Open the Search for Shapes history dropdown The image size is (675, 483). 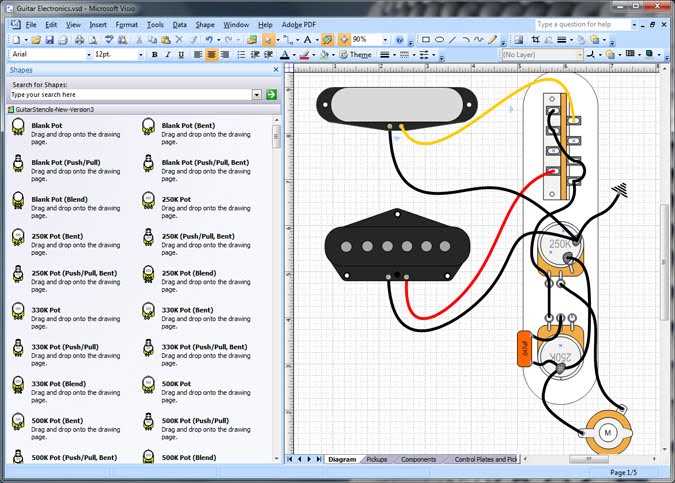pos(257,94)
